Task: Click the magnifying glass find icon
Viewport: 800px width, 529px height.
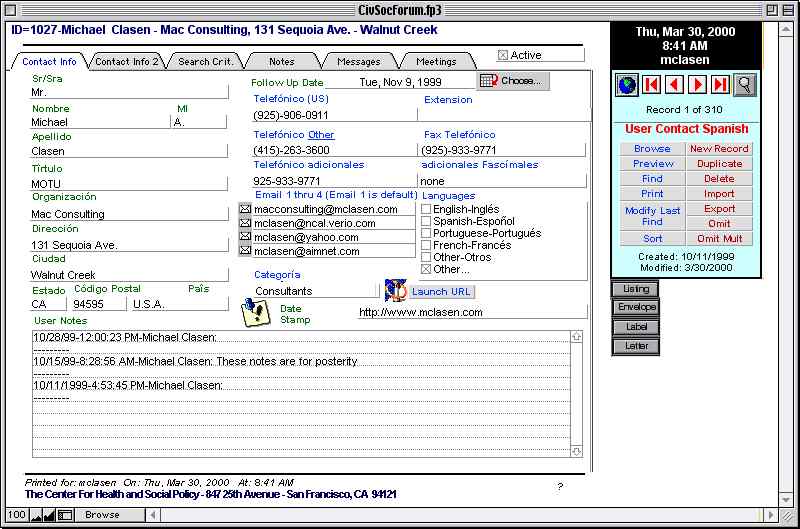Action: click(744, 85)
